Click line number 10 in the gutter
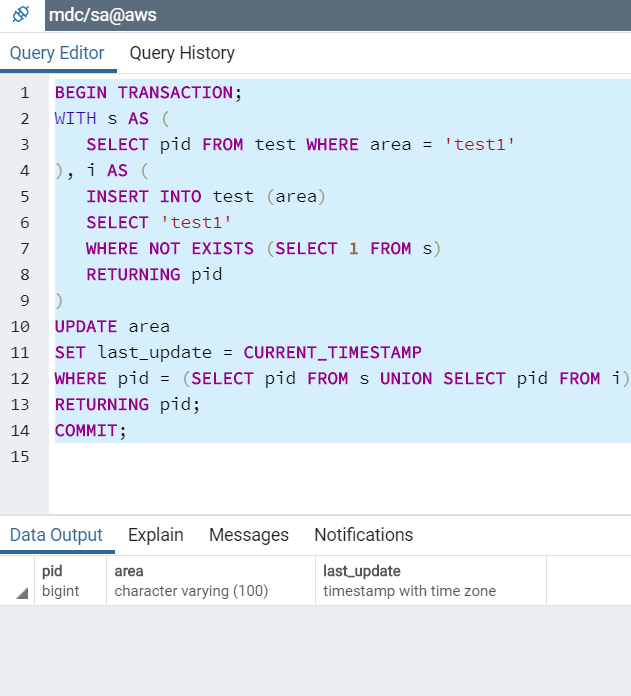Image resolution: width=631 pixels, height=696 pixels. pyautogui.click(x=21, y=326)
